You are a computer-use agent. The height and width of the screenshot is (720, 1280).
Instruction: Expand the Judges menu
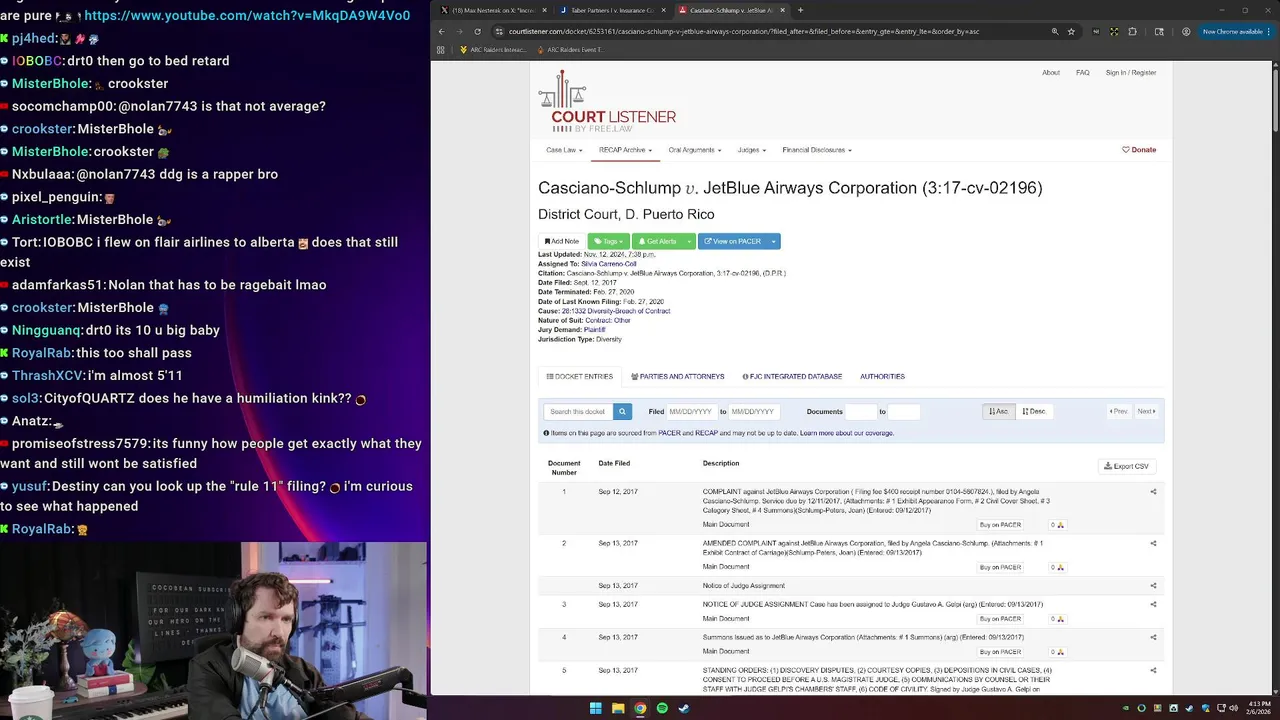point(751,150)
